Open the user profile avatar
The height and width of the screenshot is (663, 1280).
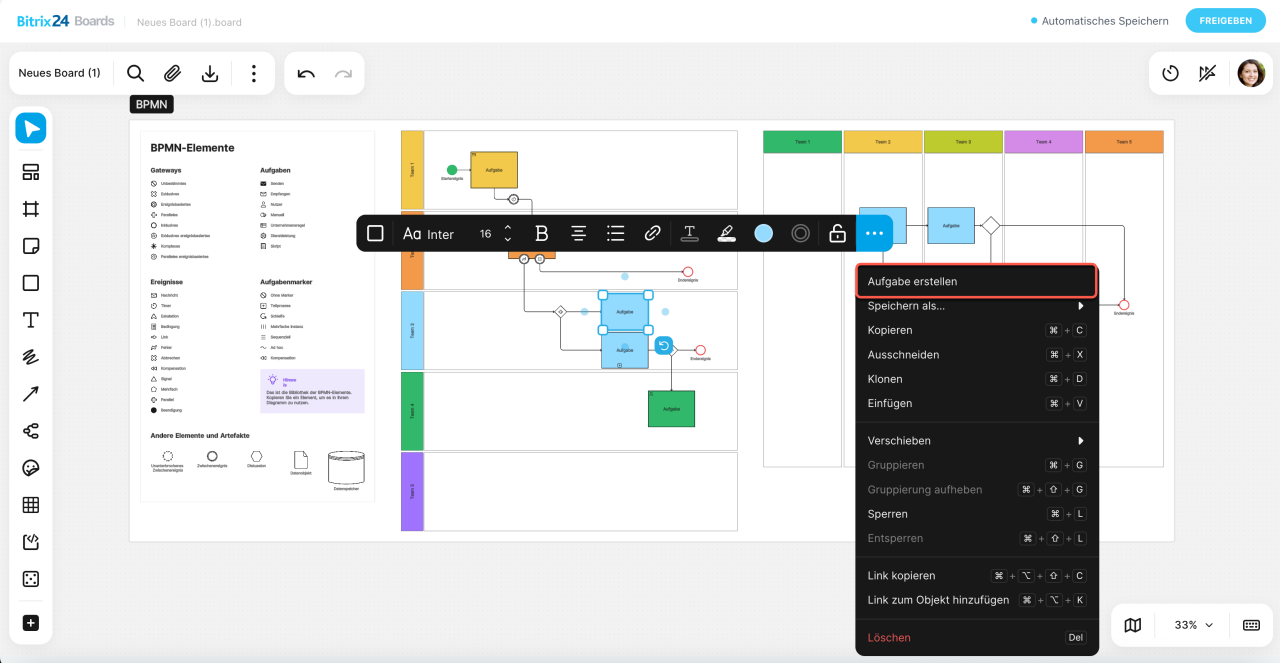(x=1251, y=73)
